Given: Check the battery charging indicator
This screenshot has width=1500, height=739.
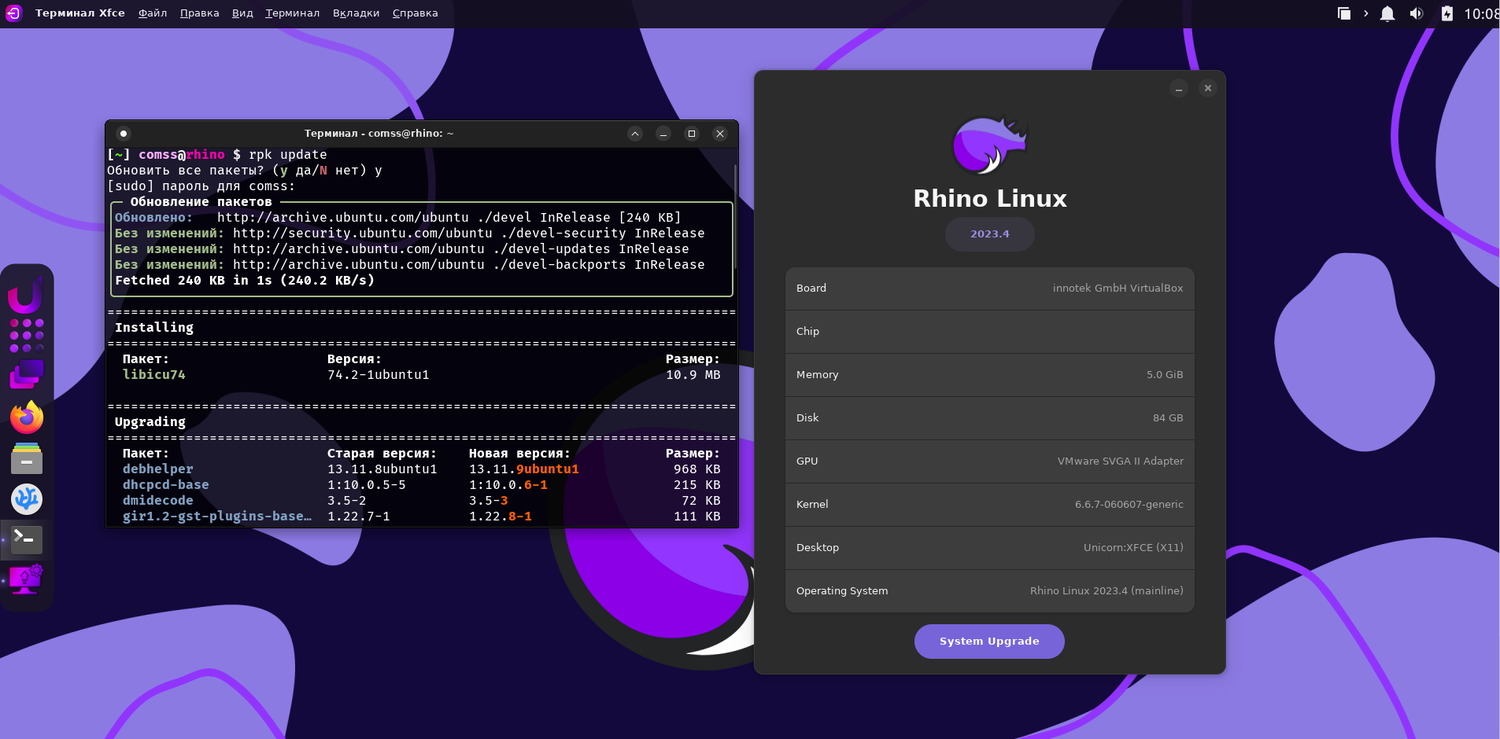Looking at the screenshot, I should 1446,13.
